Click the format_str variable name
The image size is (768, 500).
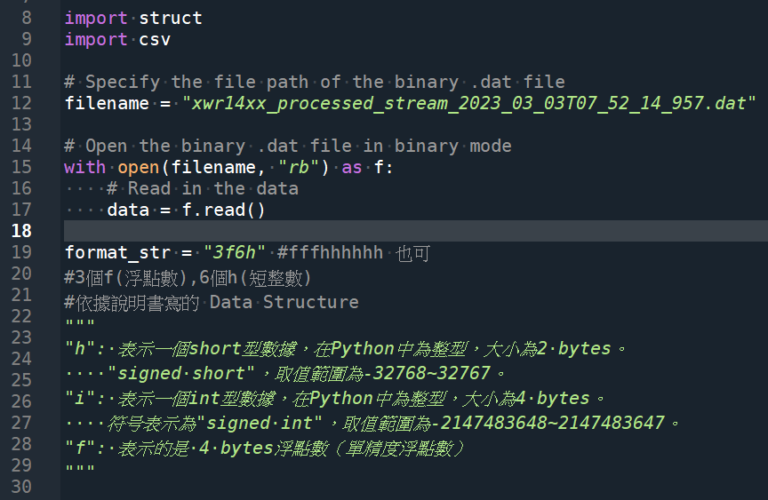118,253
